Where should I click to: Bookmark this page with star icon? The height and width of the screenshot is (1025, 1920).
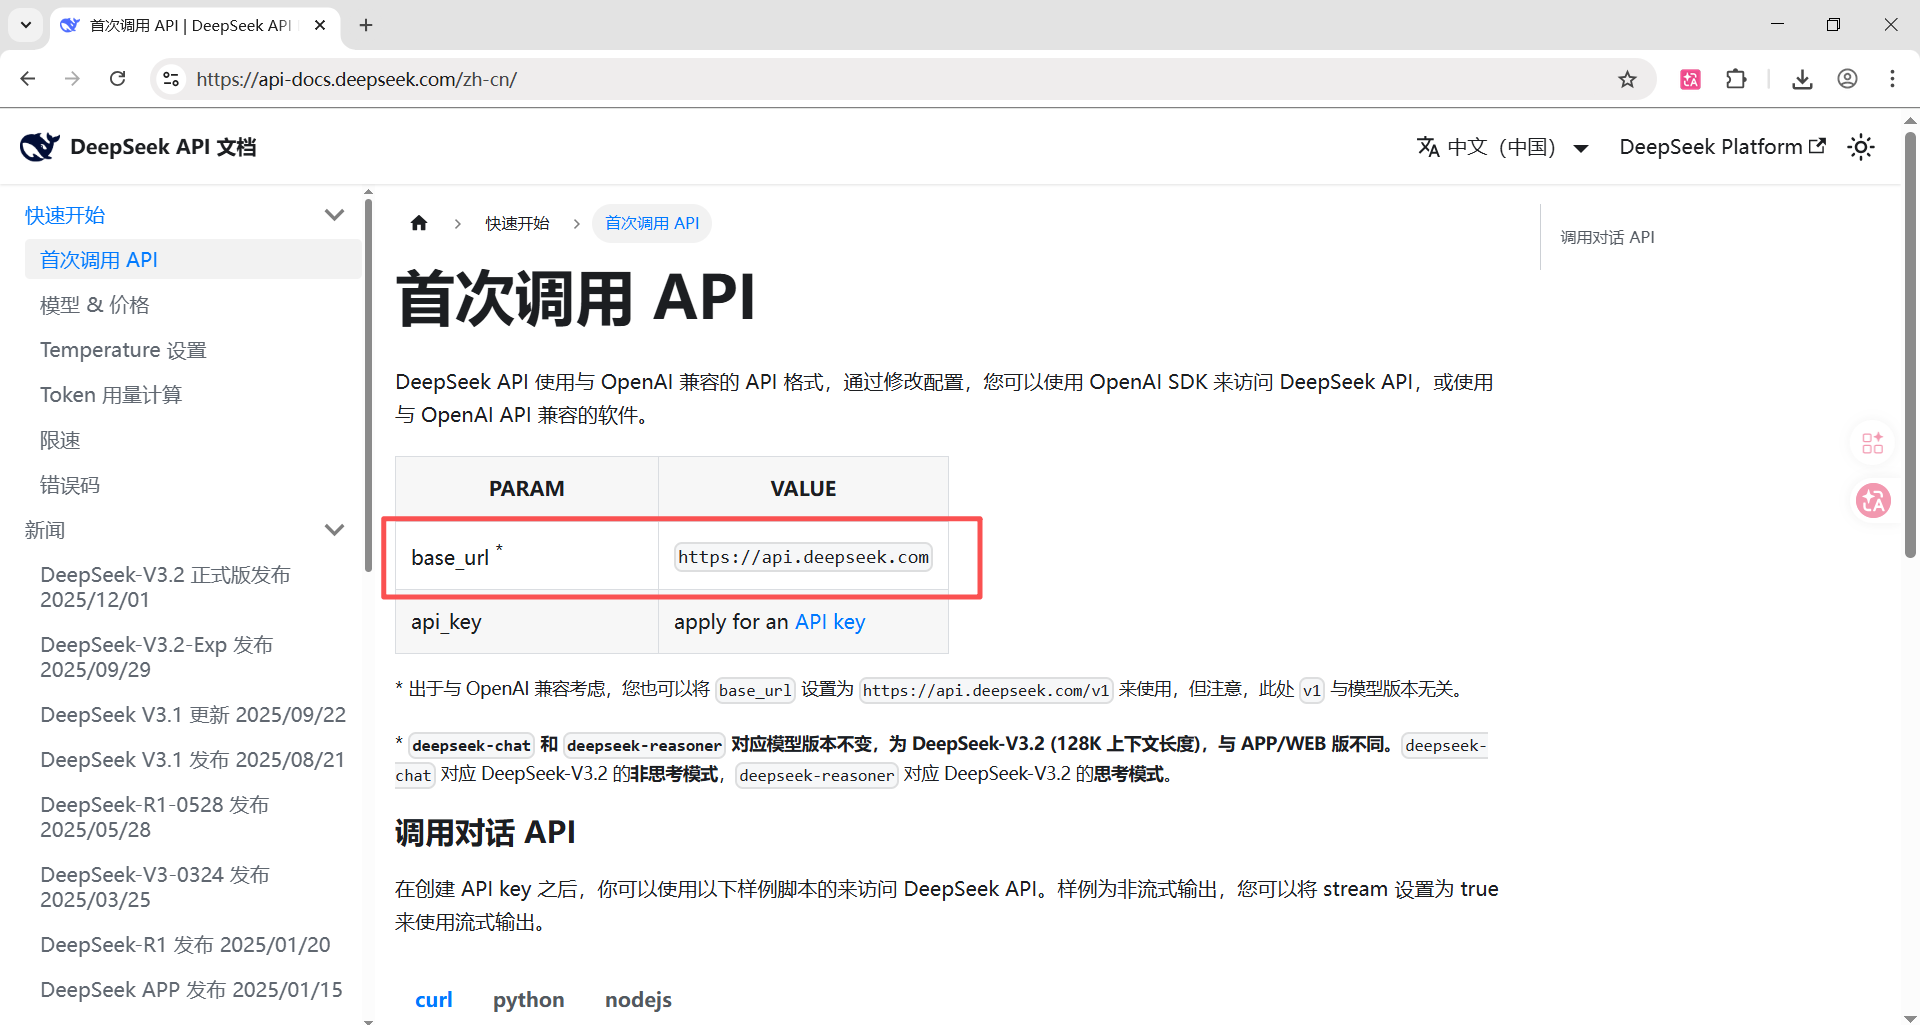1627,80
